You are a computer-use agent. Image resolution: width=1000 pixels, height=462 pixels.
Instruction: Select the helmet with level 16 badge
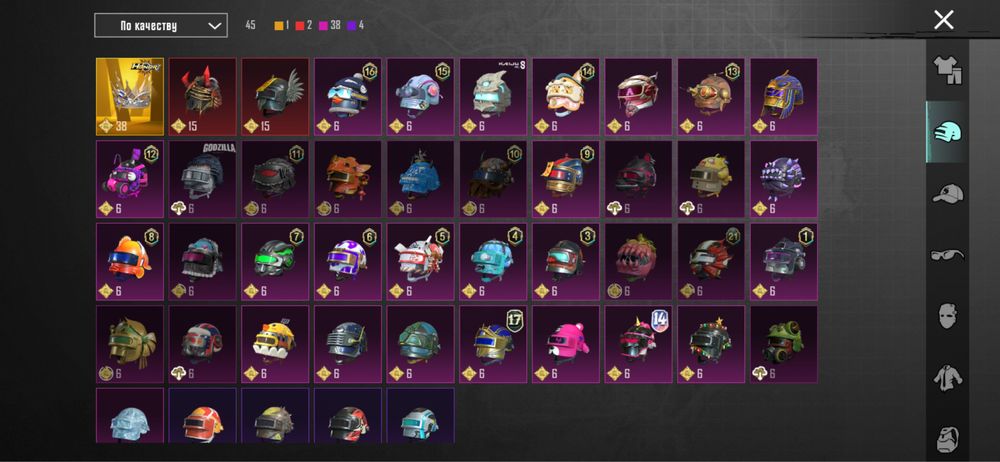click(x=348, y=97)
